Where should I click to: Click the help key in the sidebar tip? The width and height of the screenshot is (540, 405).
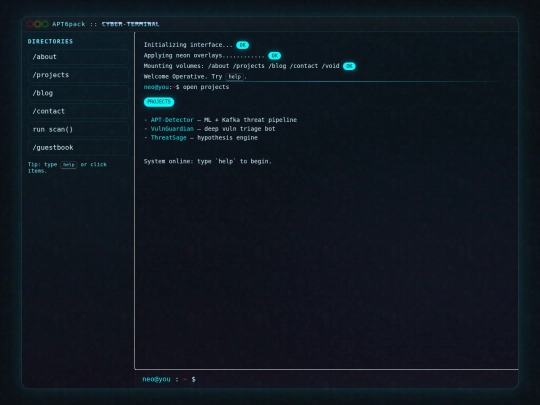point(69,165)
